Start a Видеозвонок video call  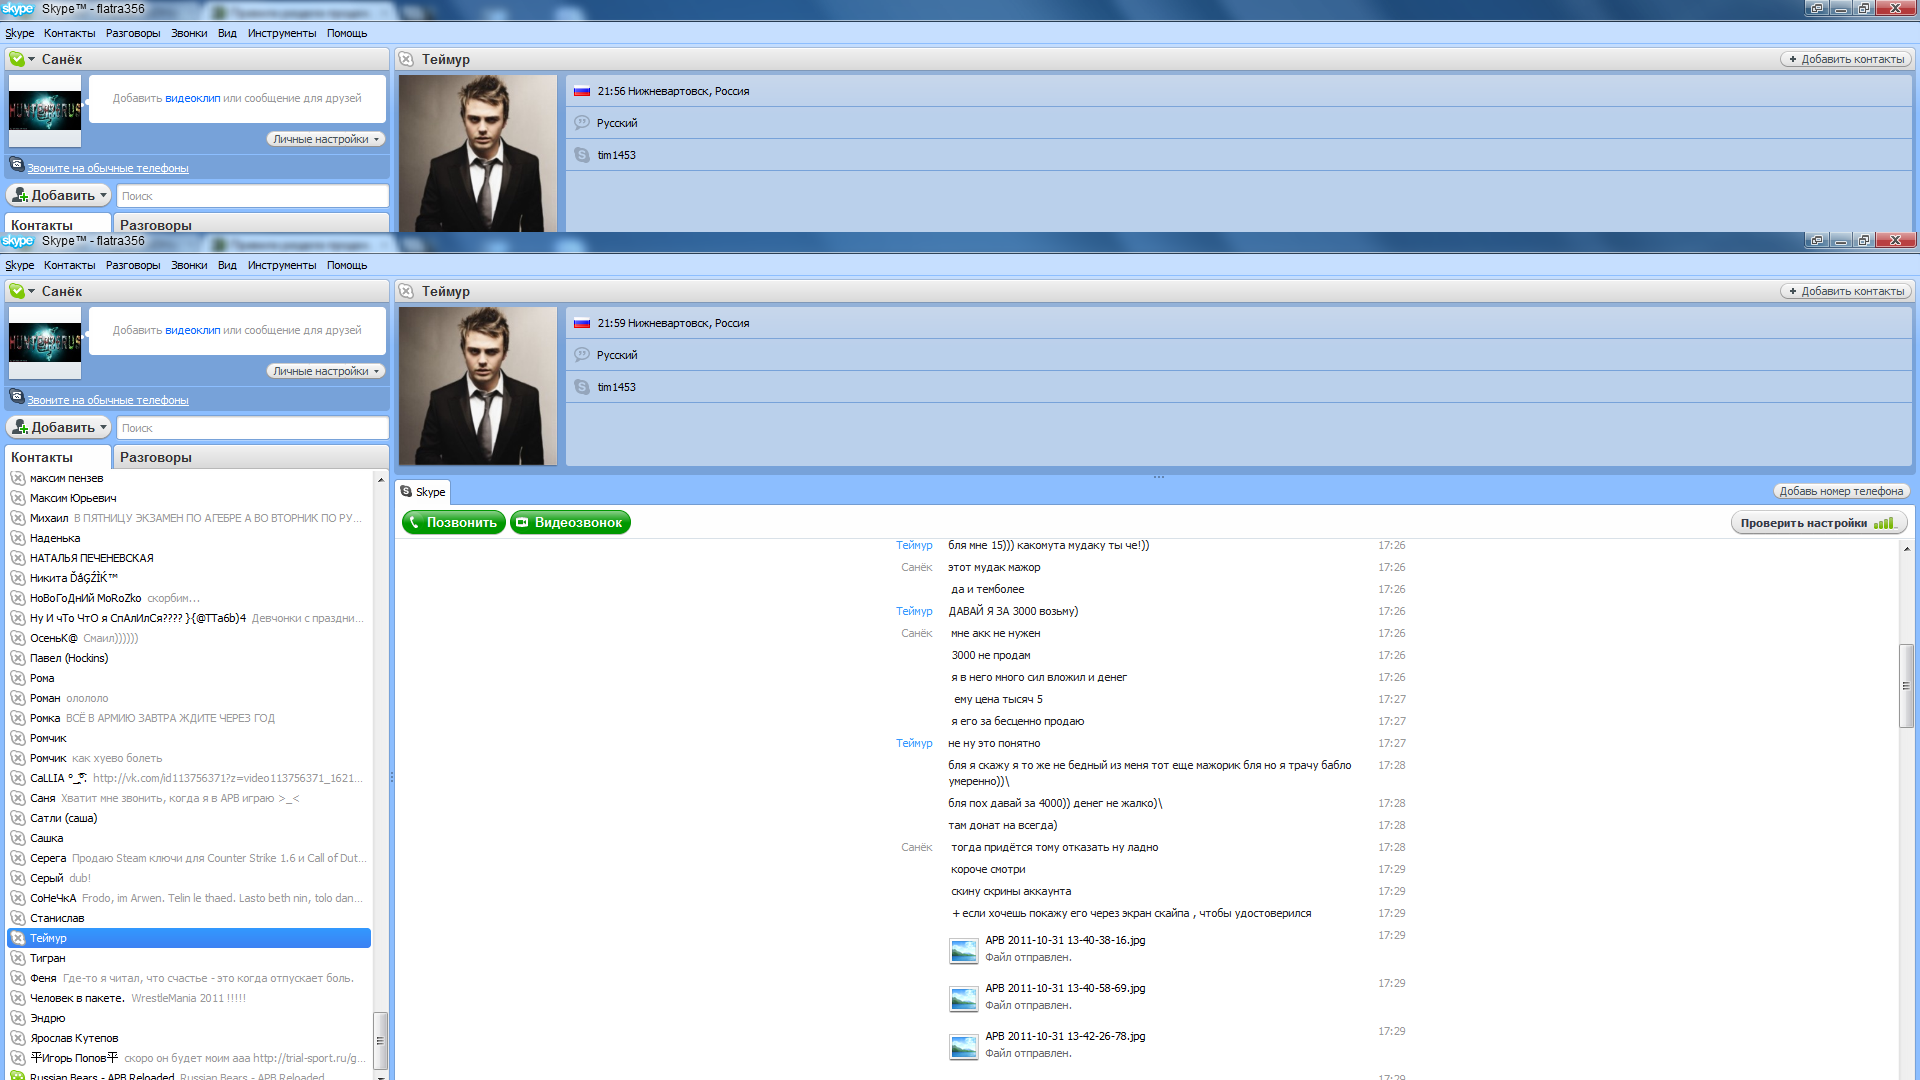tap(570, 522)
